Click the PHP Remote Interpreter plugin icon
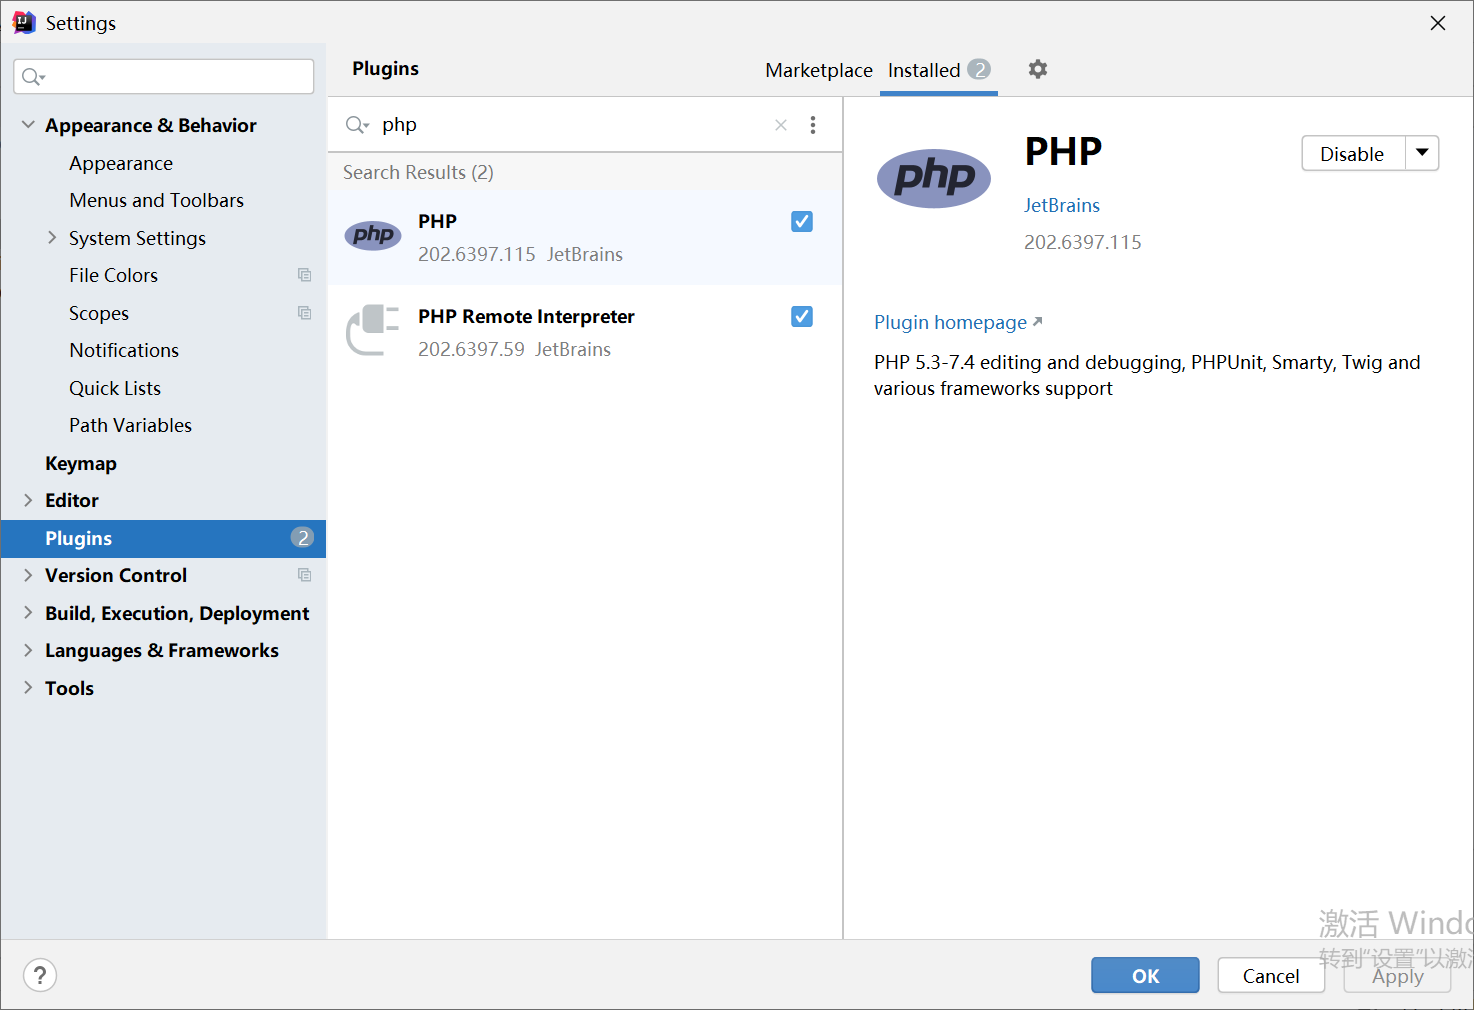 click(x=372, y=331)
